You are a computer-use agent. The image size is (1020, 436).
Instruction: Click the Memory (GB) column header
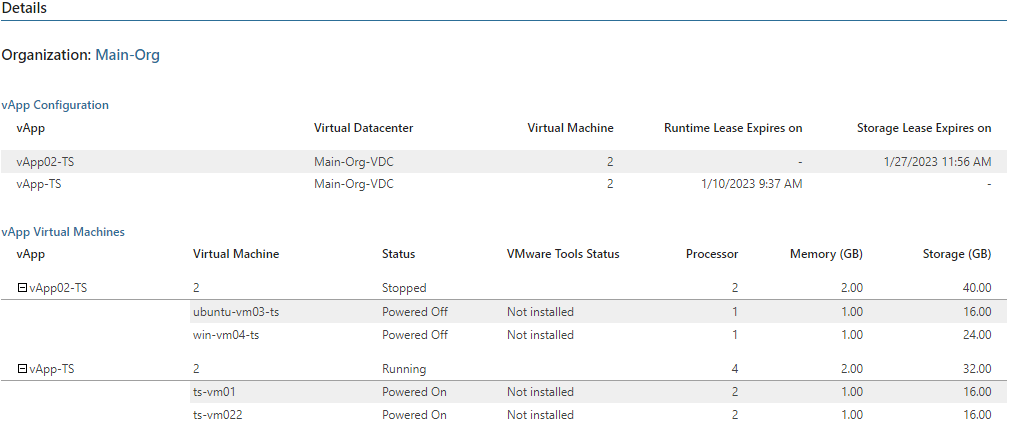(x=826, y=254)
